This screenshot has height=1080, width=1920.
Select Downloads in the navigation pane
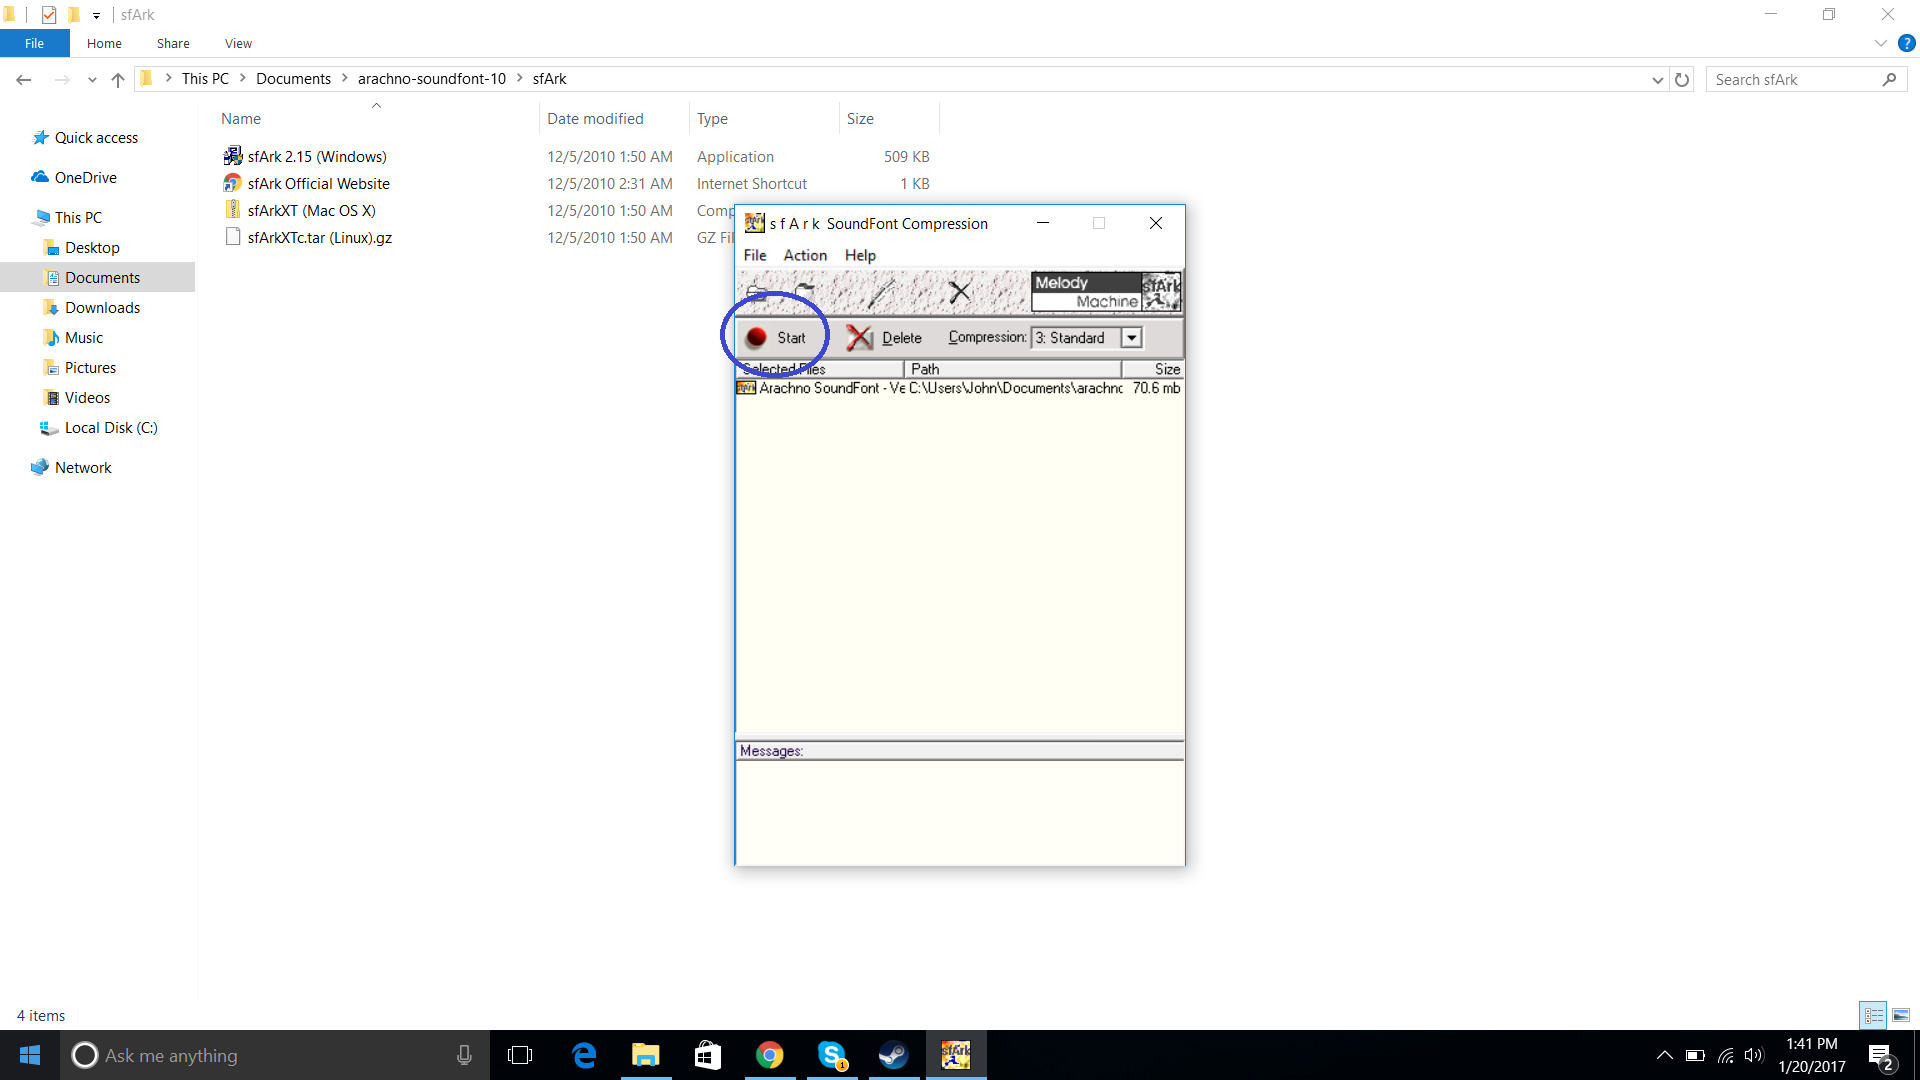click(x=102, y=307)
